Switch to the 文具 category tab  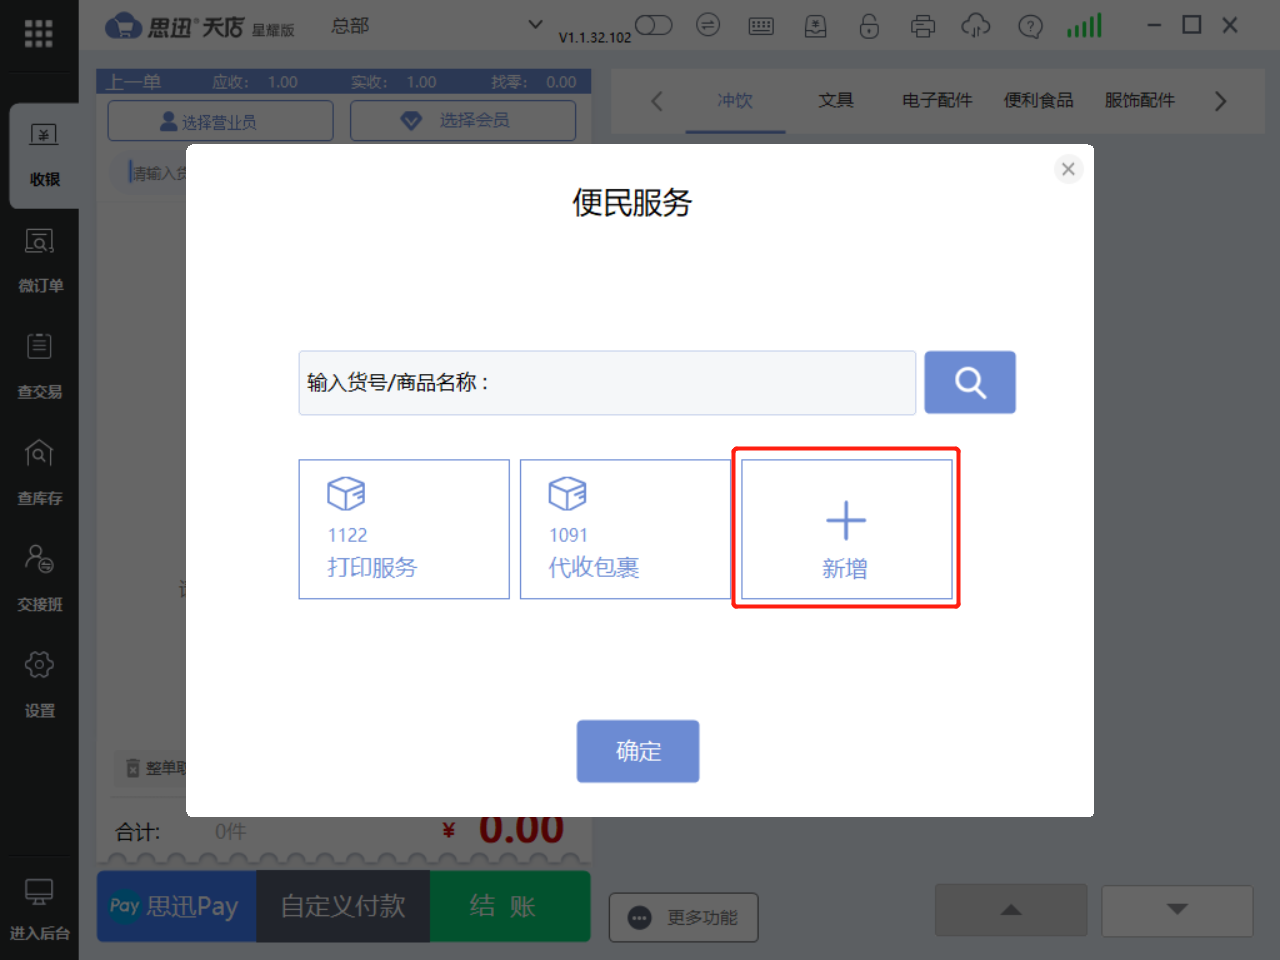[836, 100]
